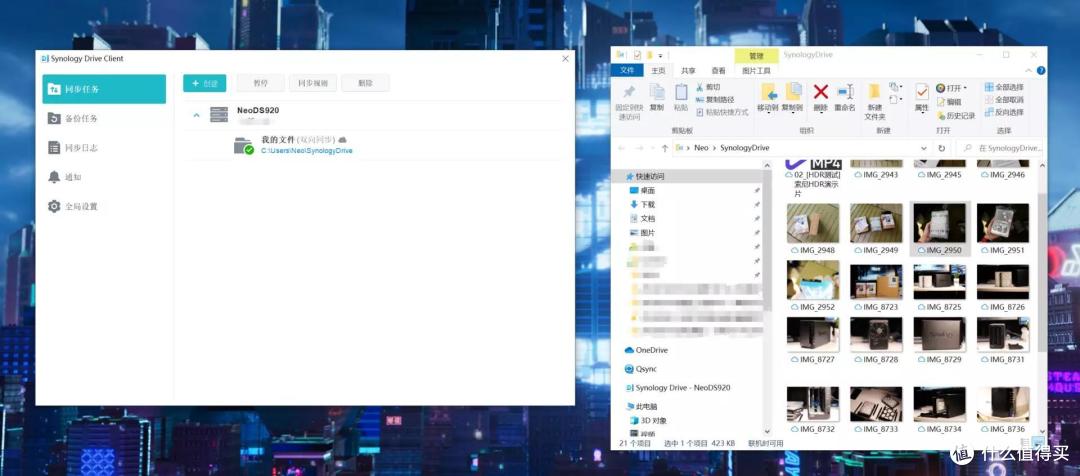
Task: Go up one folder level in Explorer
Action: (x=665, y=148)
